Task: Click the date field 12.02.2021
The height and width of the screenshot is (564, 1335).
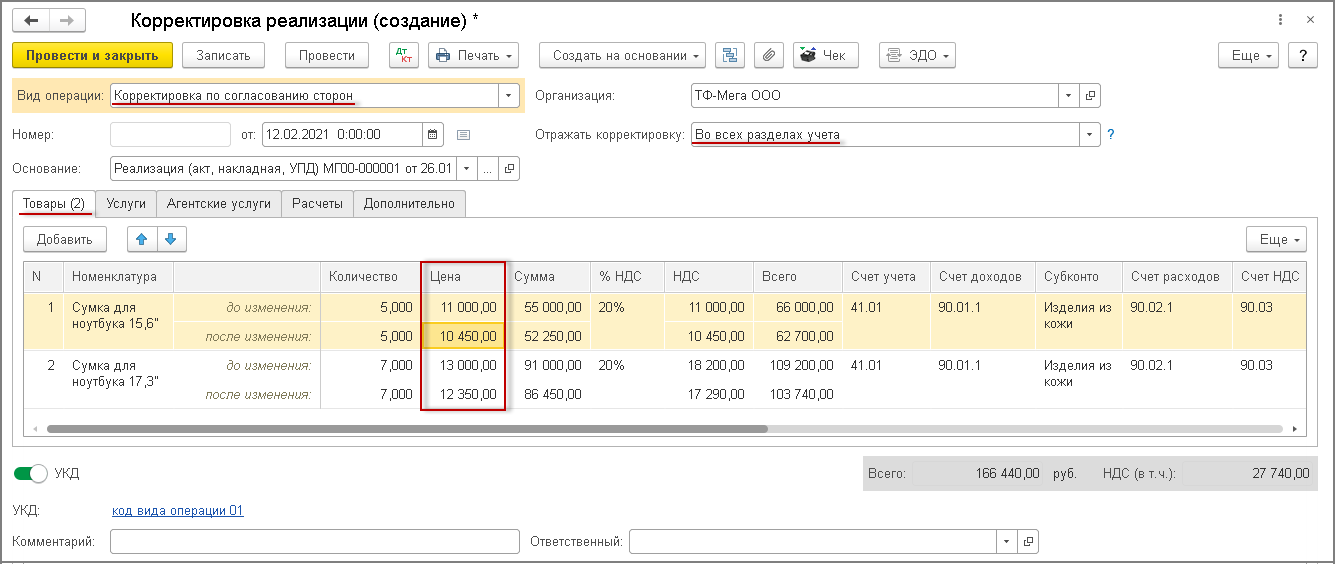Action: (342, 134)
